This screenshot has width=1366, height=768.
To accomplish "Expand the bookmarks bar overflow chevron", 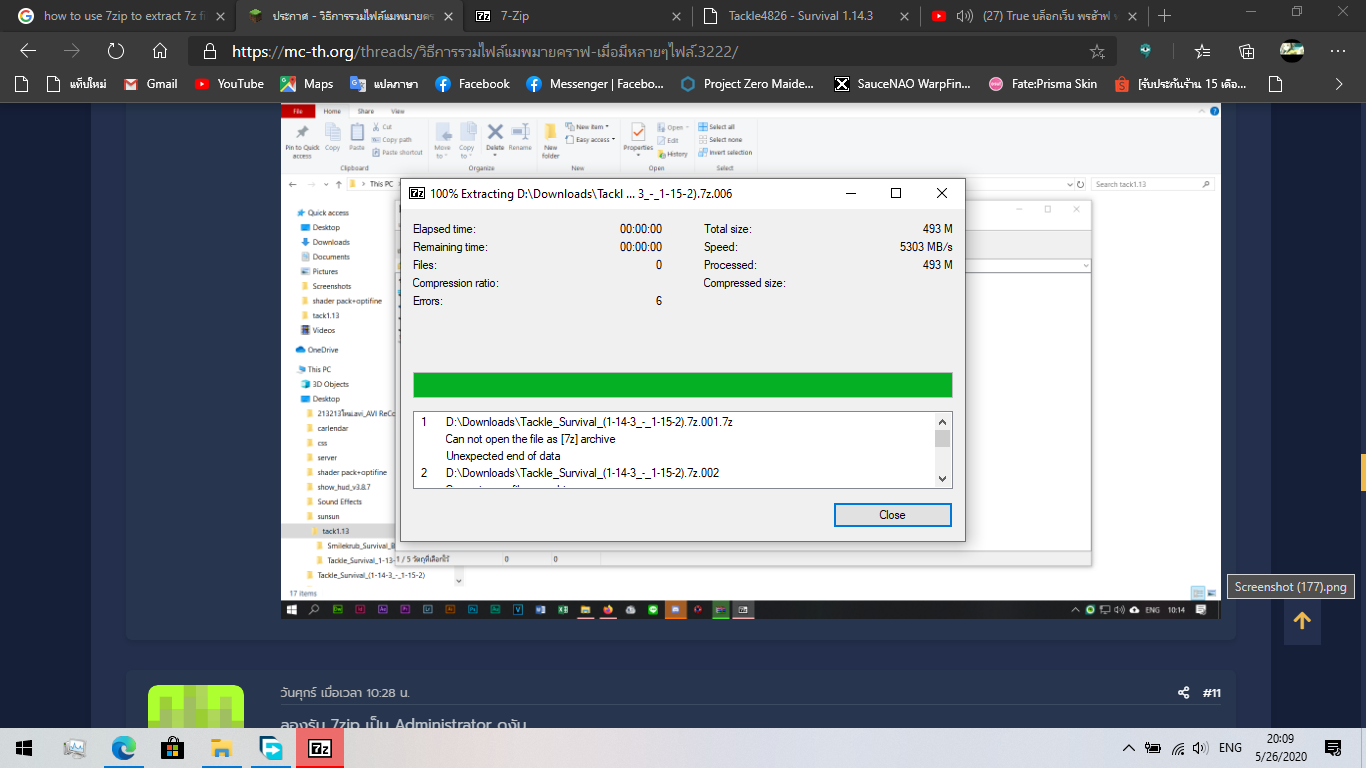I will [1339, 84].
